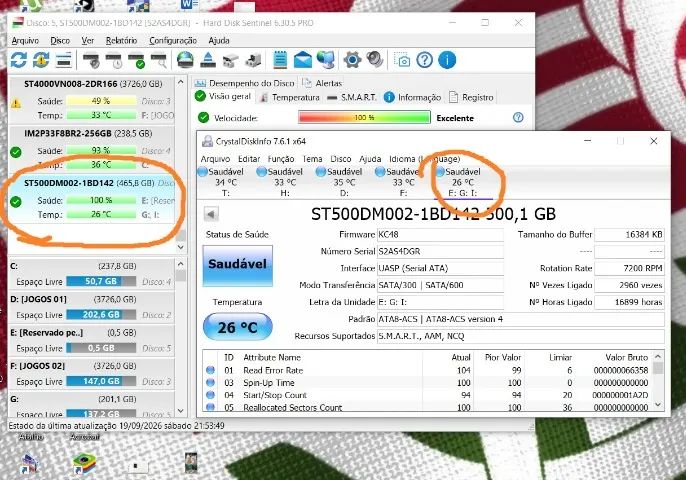Image resolution: width=686 pixels, height=480 pixels.
Task: Switch to the Temperatura tab
Action: [x=290, y=97]
